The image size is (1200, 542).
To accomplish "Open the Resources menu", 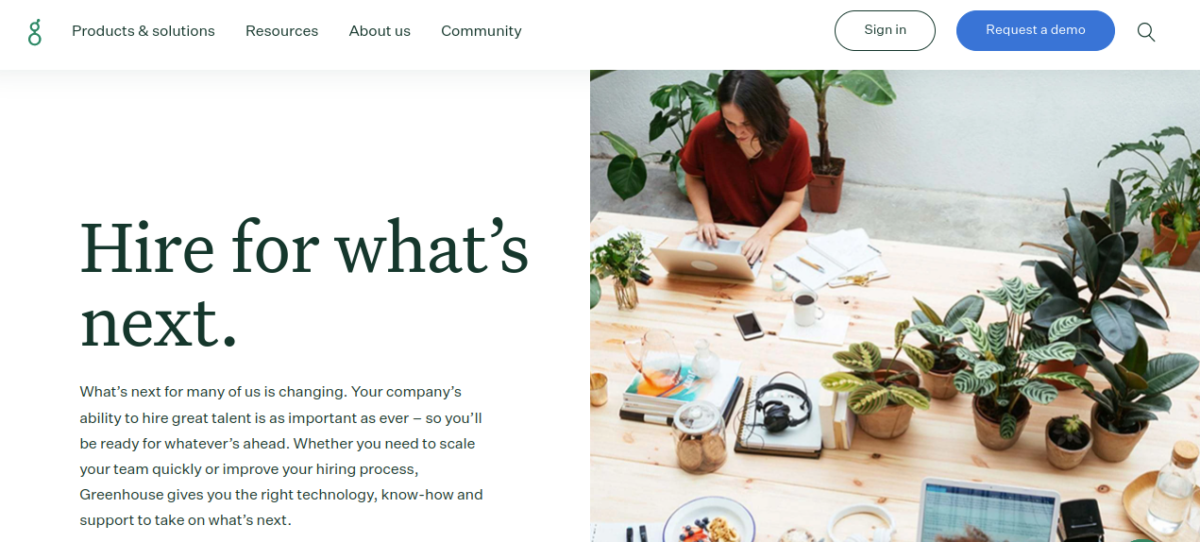I will point(282,31).
